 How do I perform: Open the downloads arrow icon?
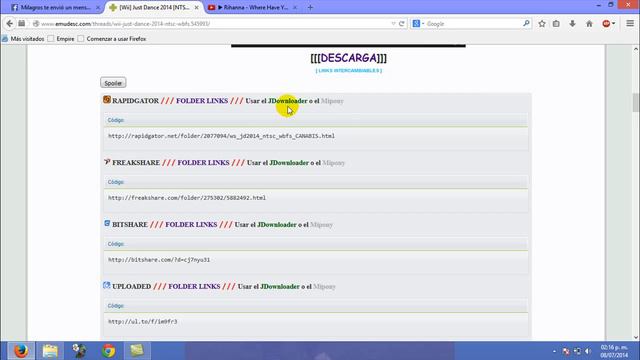coord(573,24)
